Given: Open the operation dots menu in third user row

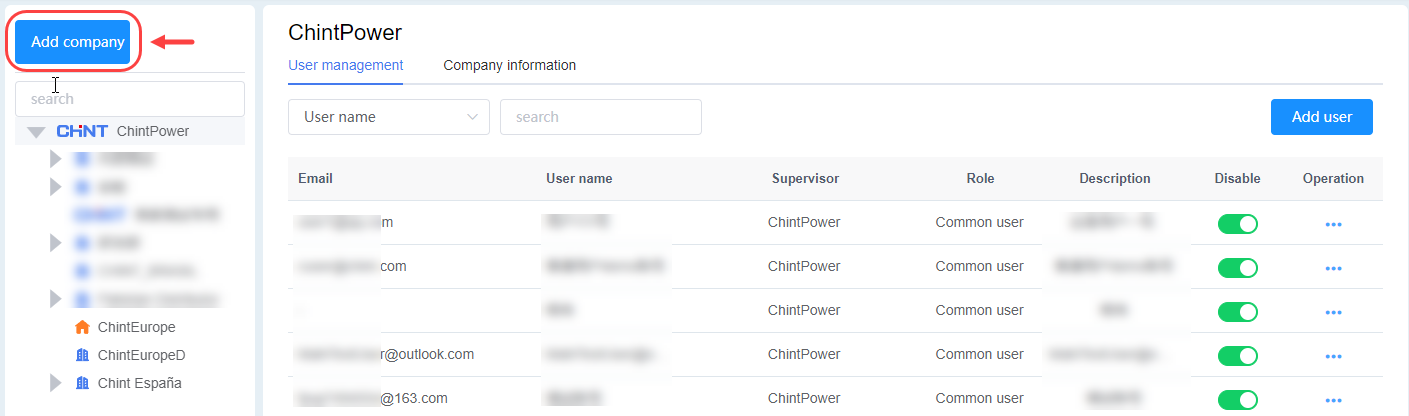Looking at the screenshot, I should pos(1333,313).
